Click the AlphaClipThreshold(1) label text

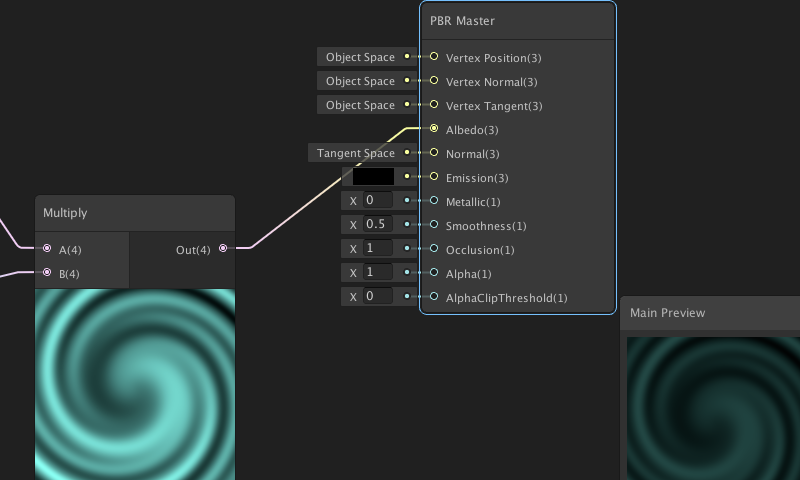coord(507,298)
